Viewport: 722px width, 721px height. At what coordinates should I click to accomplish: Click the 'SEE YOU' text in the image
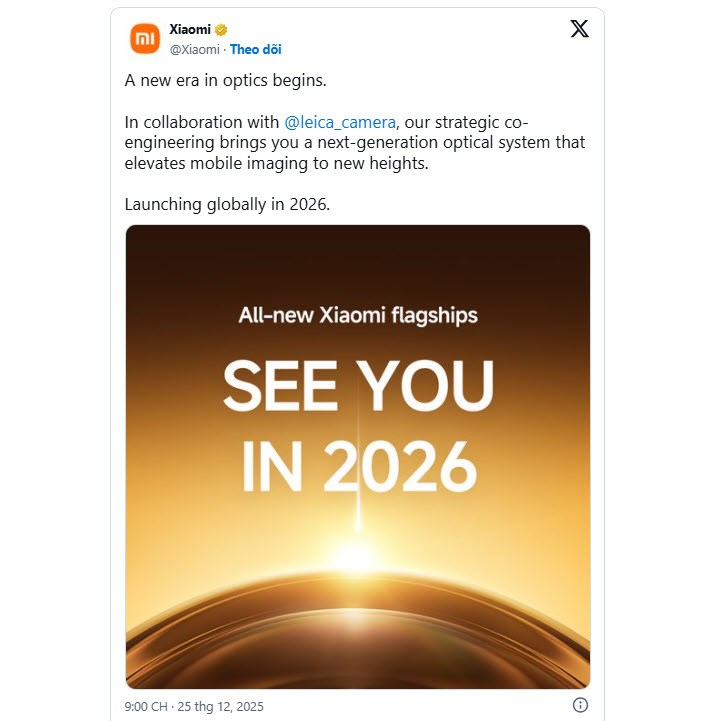358,386
